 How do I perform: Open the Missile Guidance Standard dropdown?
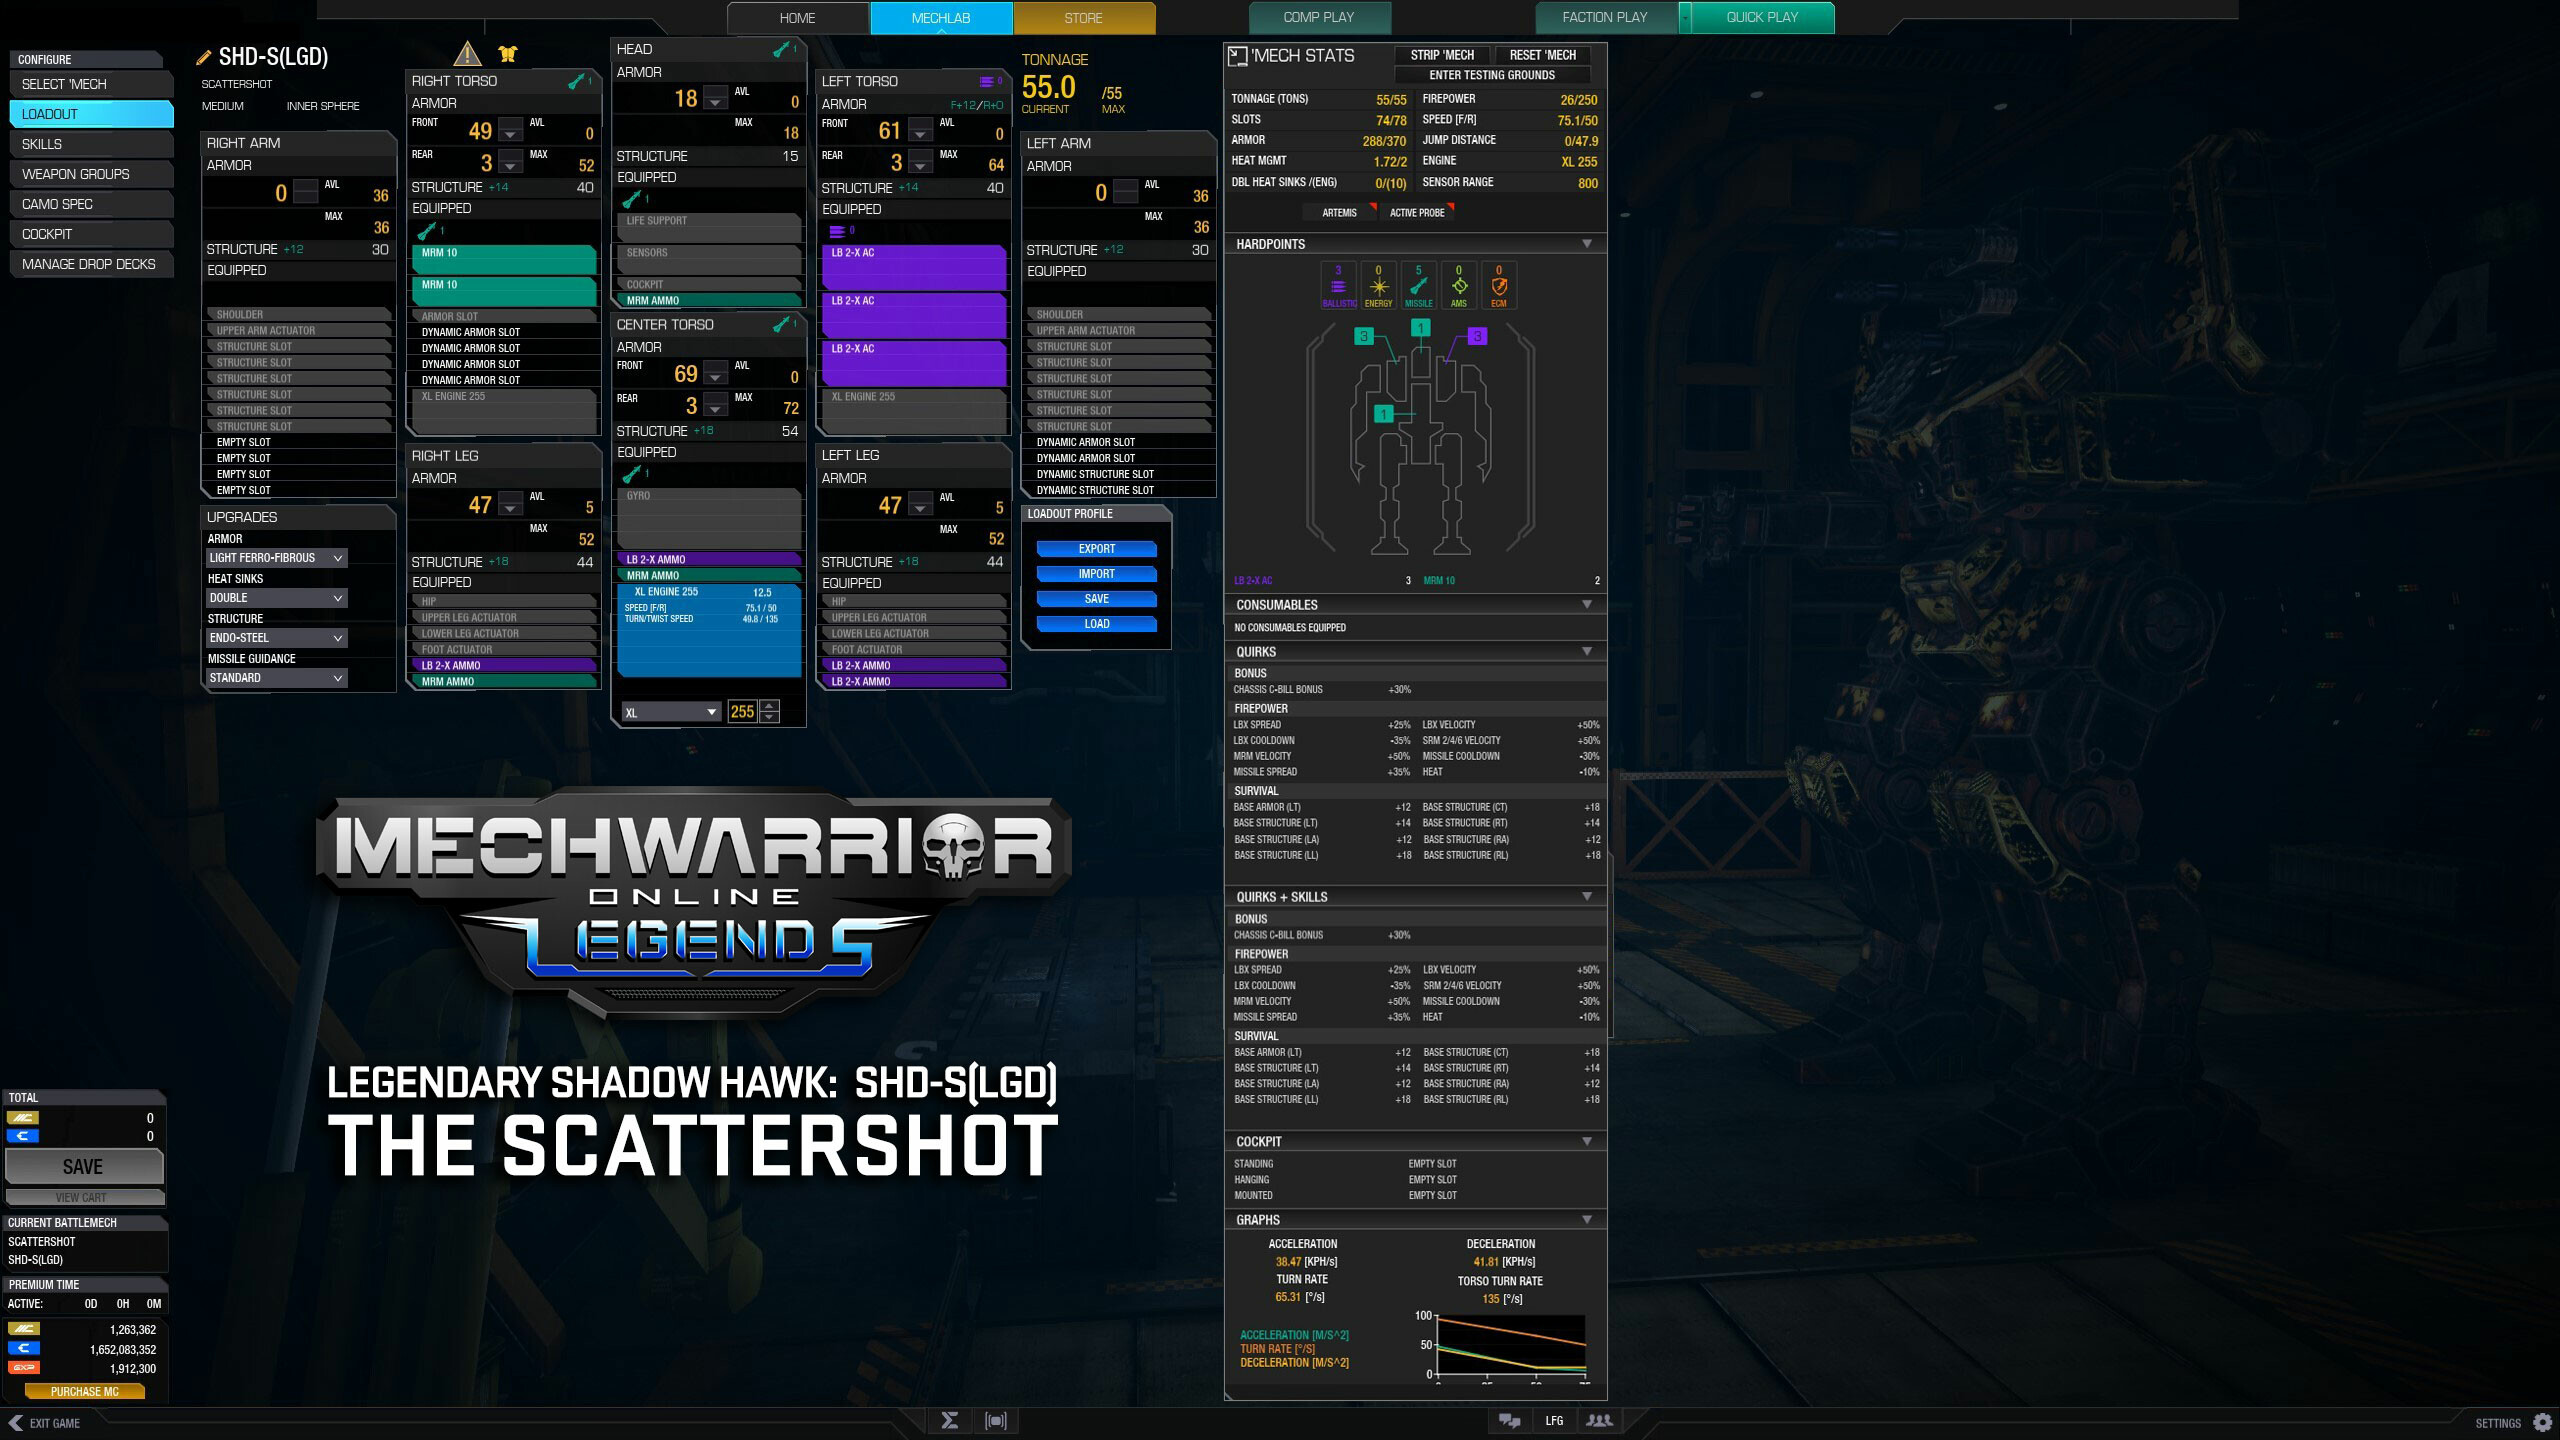[277, 678]
